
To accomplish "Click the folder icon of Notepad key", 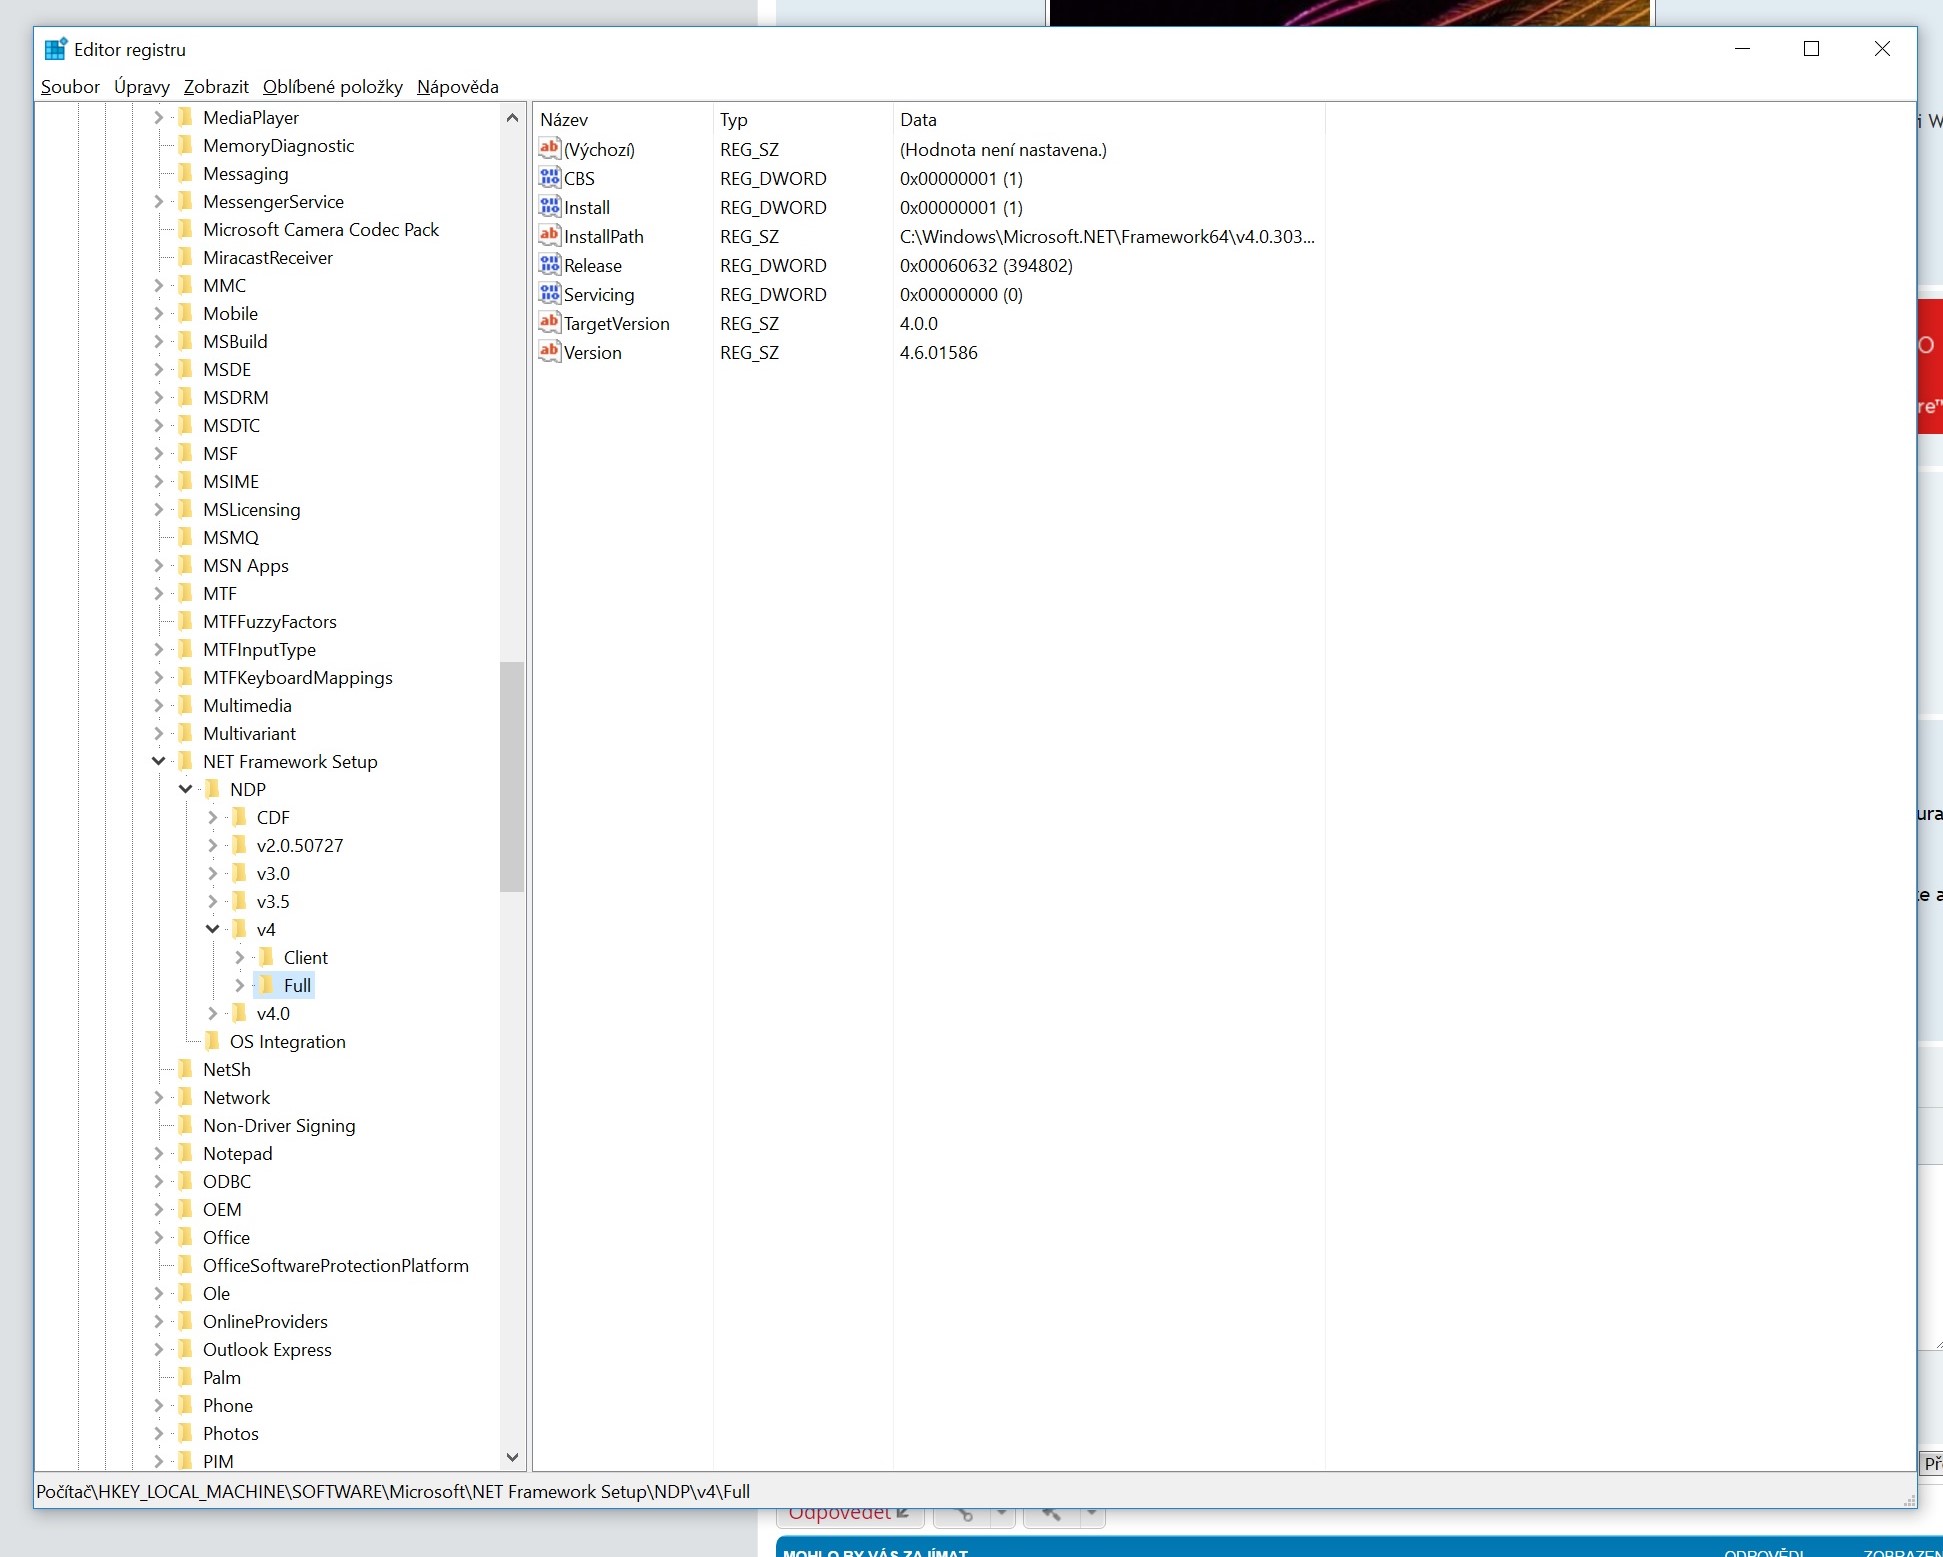I will coord(186,1153).
